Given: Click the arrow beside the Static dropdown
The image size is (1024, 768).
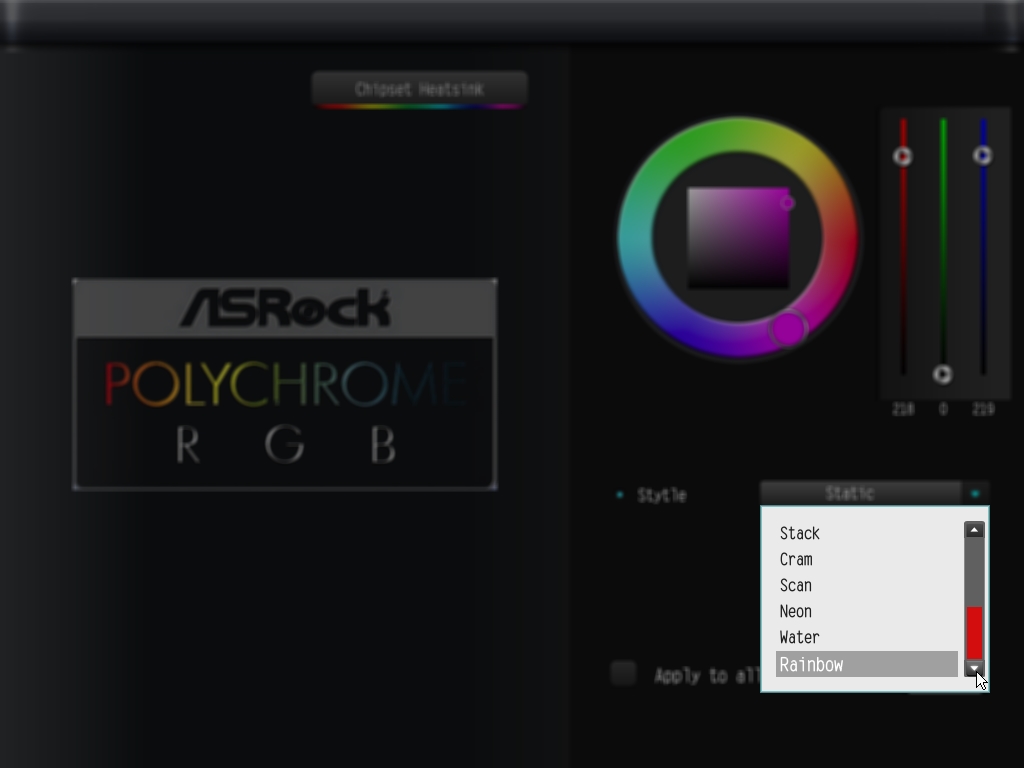Looking at the screenshot, I should 974,493.
